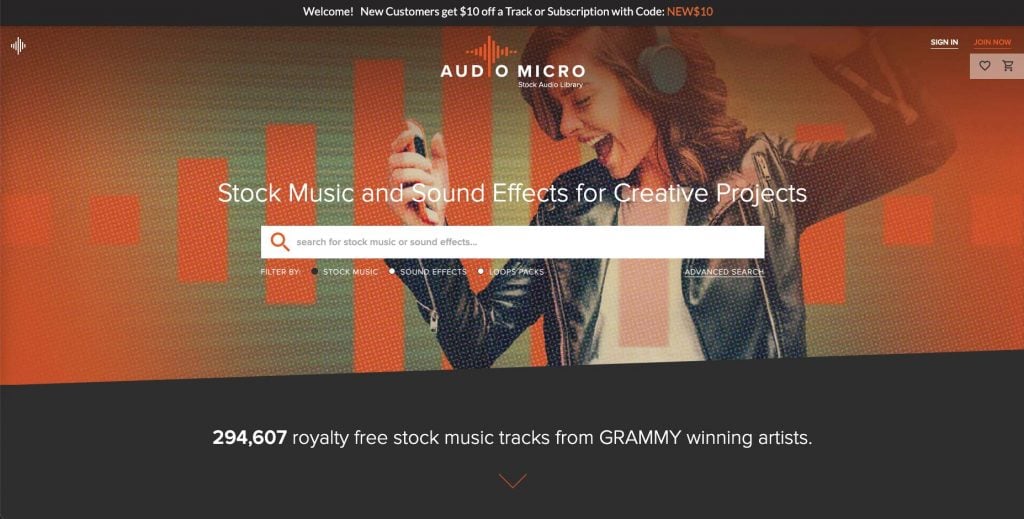This screenshot has width=1024, height=519.
Task: Open favorites via the heart icon
Action: tap(985, 65)
